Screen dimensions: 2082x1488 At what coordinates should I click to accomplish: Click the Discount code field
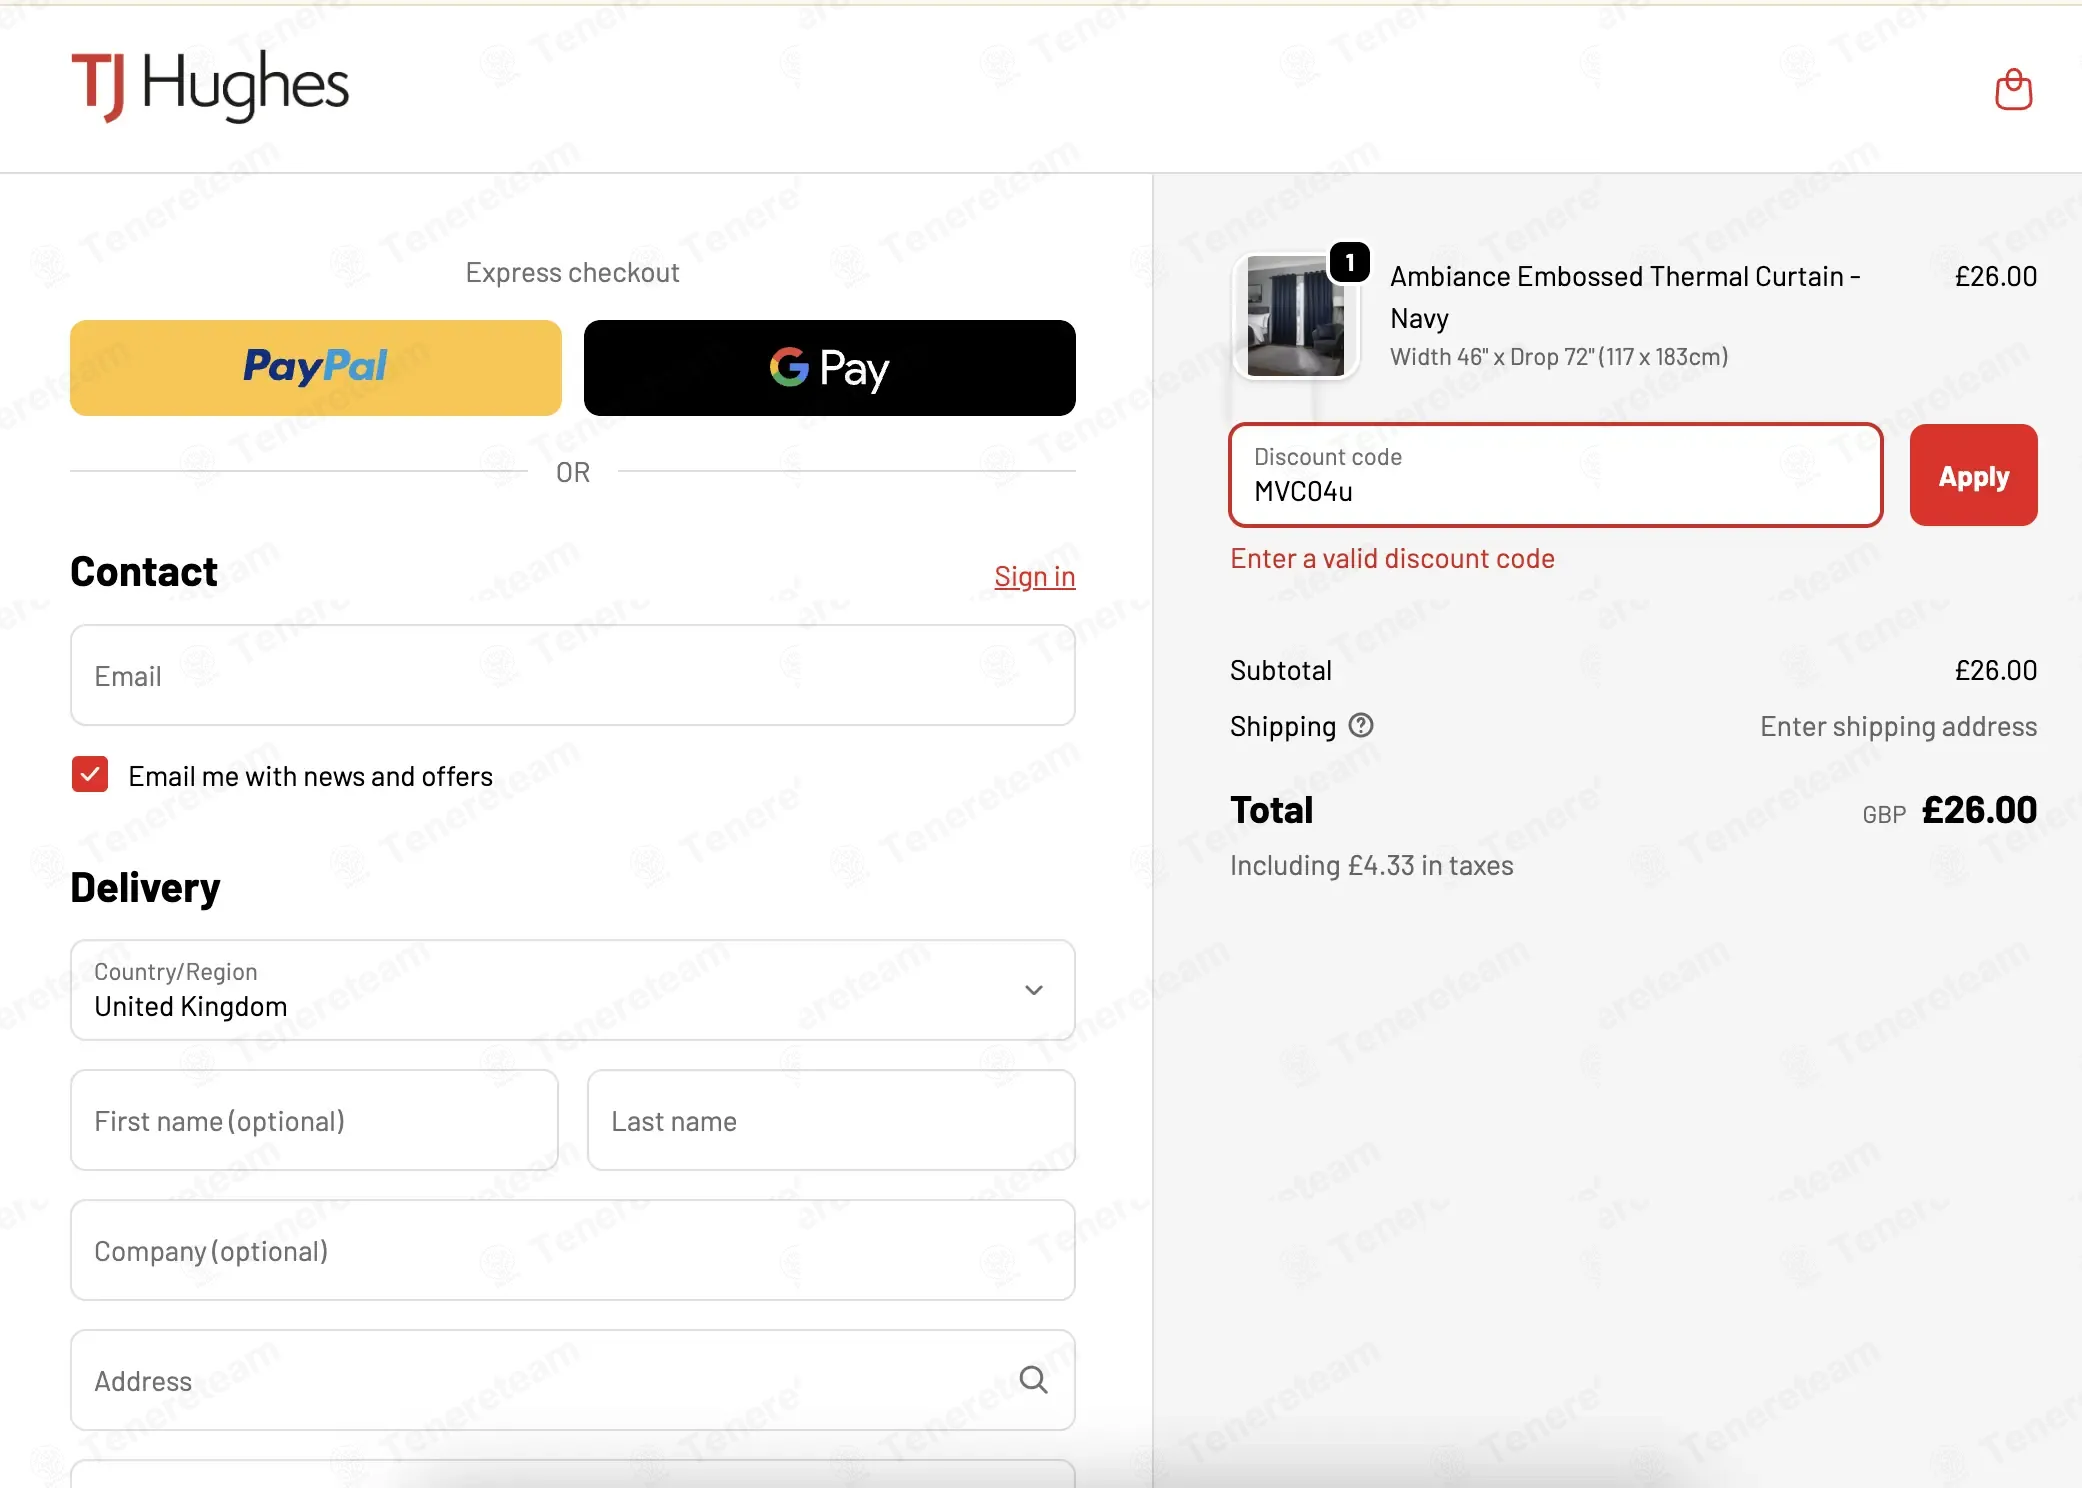(x=1556, y=476)
